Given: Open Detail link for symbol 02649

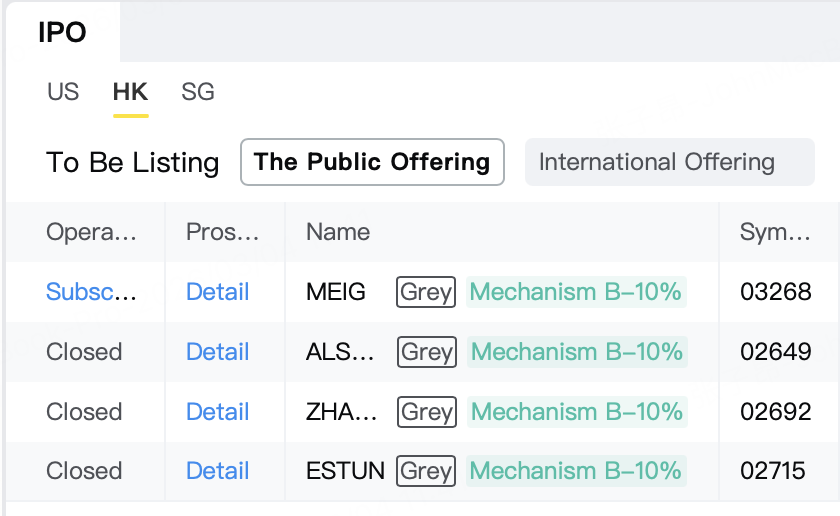Looking at the screenshot, I should point(217,352).
